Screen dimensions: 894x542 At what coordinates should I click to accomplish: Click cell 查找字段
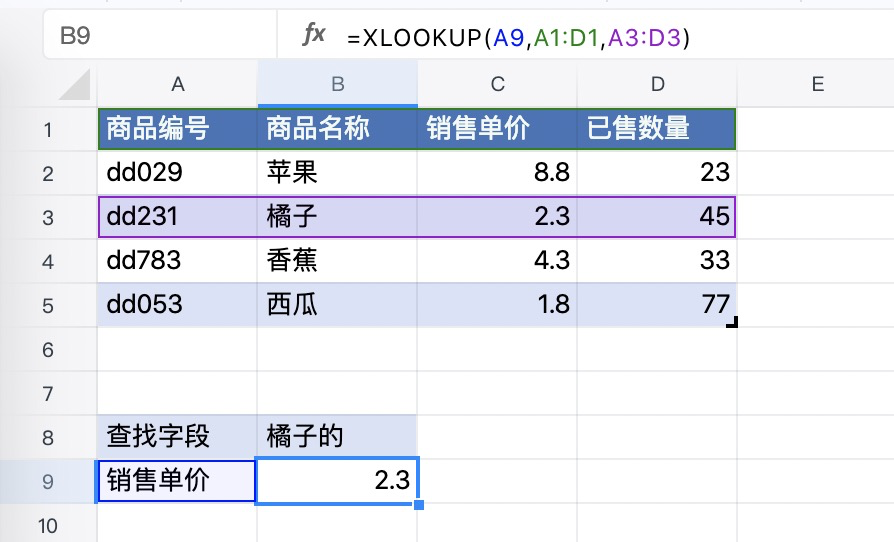[x=177, y=437]
